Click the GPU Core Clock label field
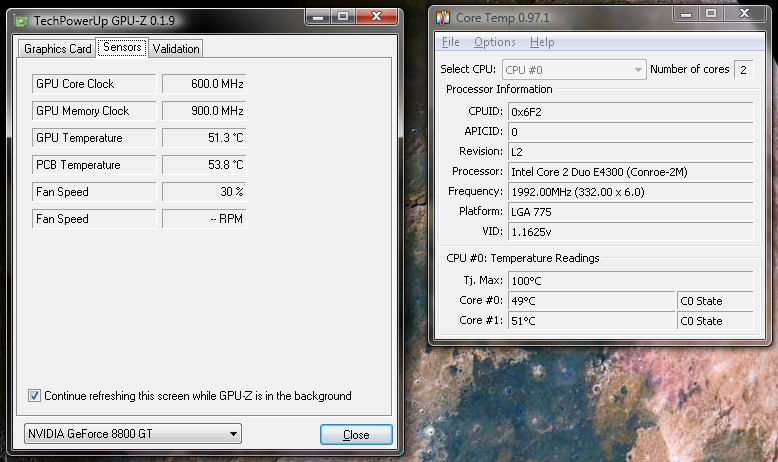Image resolution: width=778 pixels, height=462 pixels. (x=94, y=84)
